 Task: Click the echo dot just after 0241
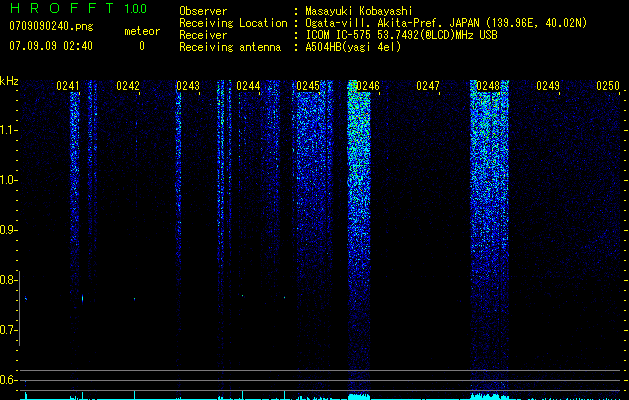point(83,298)
